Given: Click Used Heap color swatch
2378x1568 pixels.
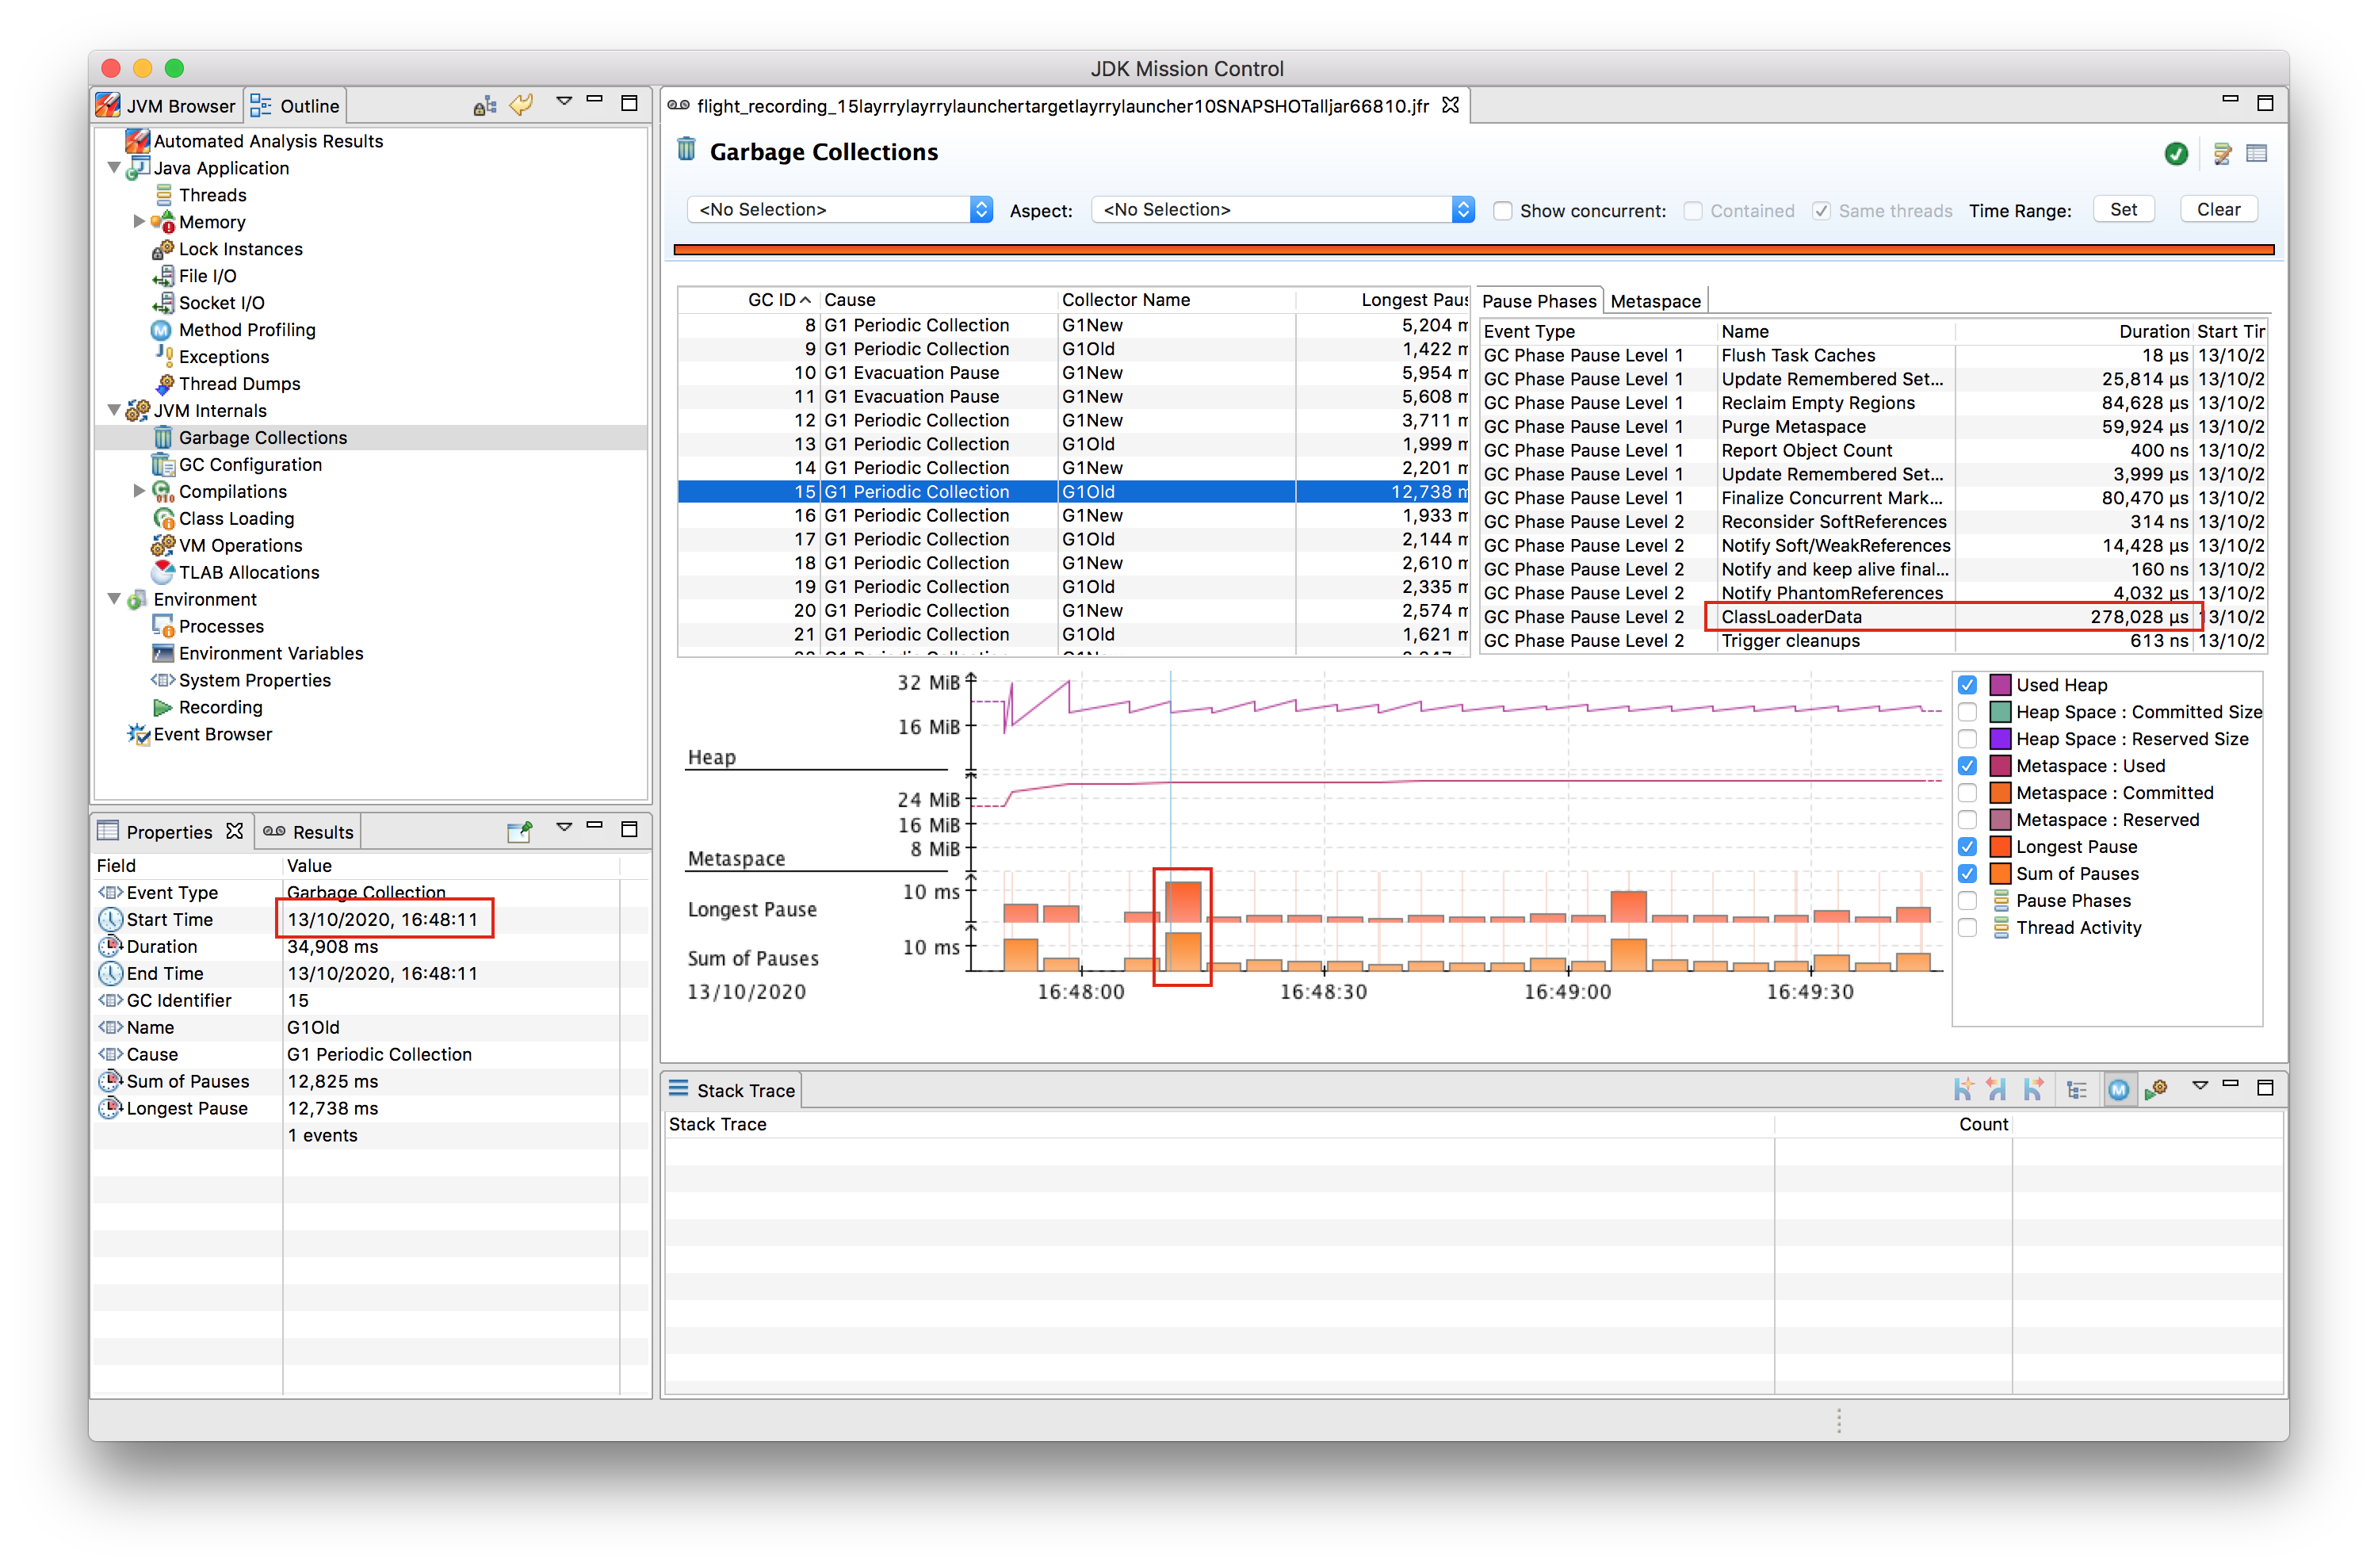Looking at the screenshot, I should click(x=1999, y=685).
